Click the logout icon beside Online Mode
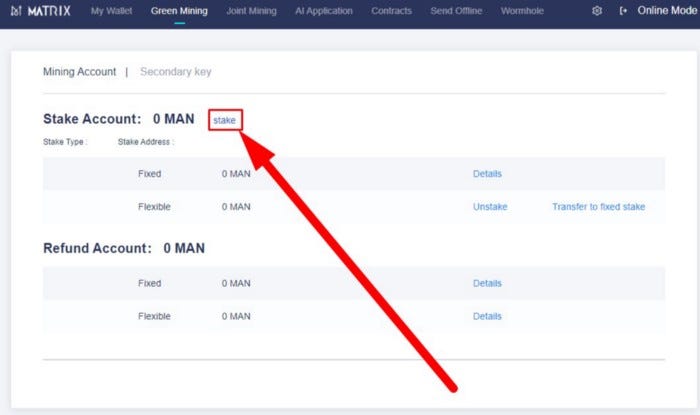The width and height of the screenshot is (700, 415). [623, 11]
